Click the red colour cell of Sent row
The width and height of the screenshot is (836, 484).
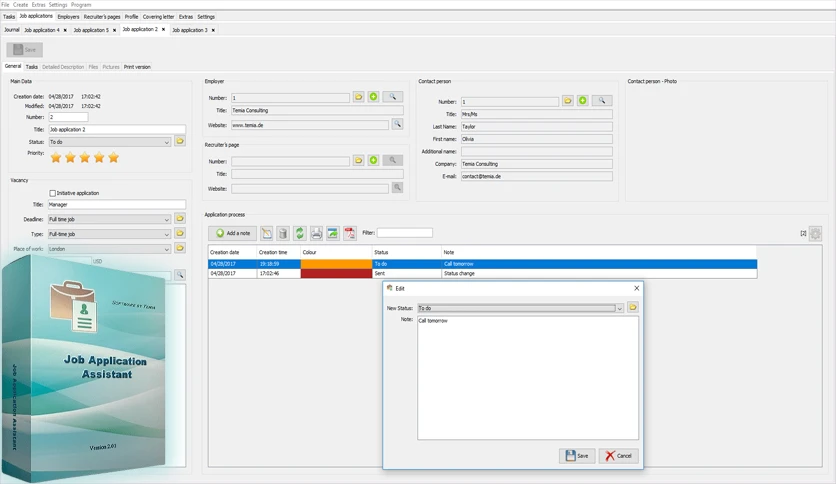(x=336, y=273)
